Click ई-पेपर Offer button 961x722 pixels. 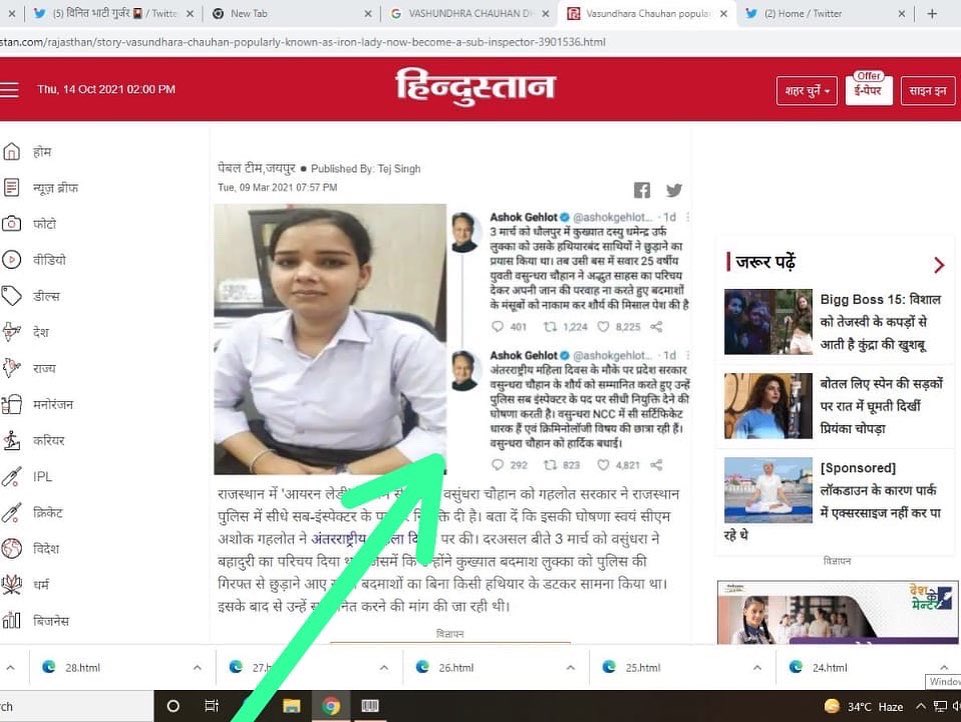pyautogui.click(x=868, y=89)
